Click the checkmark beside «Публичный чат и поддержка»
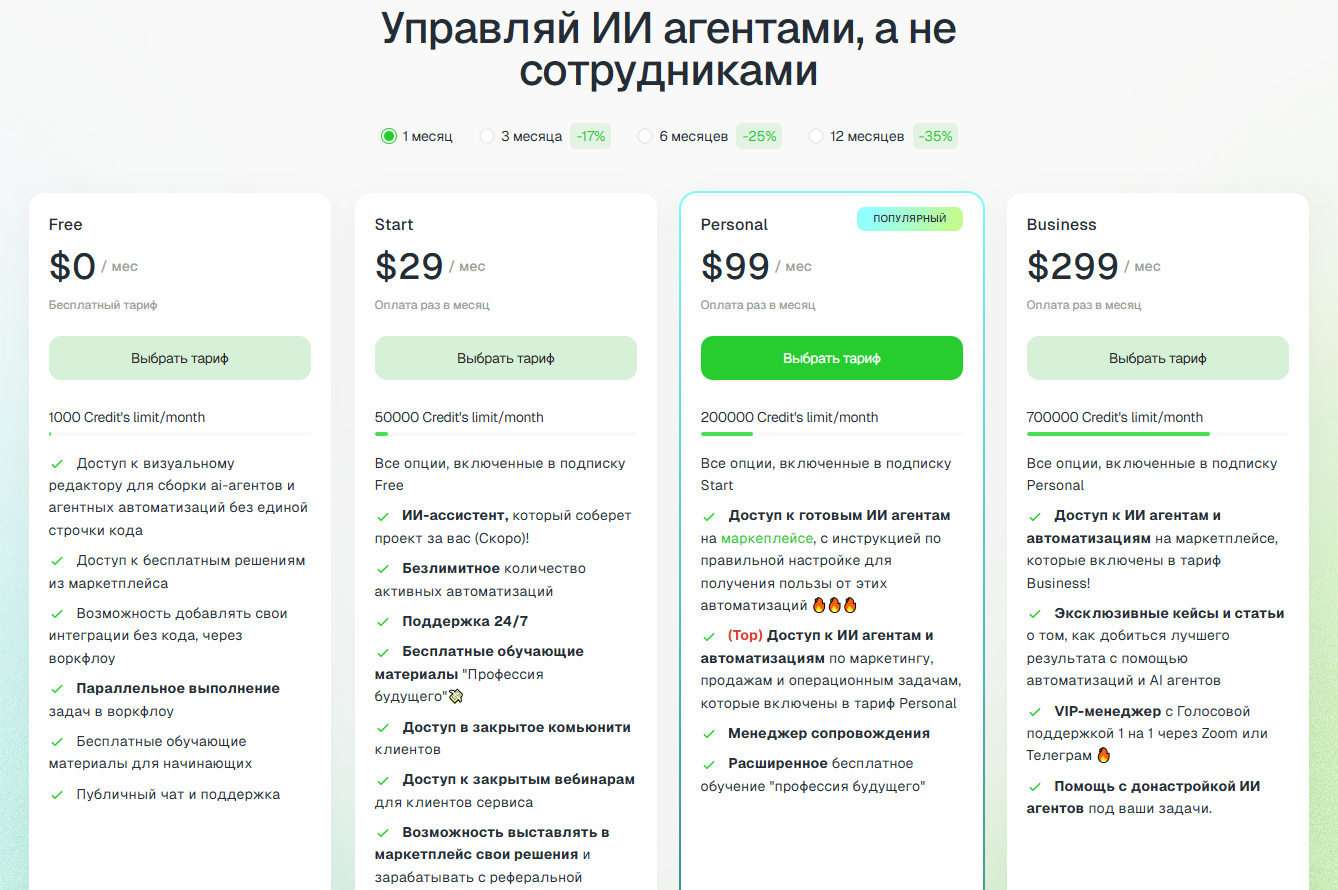This screenshot has width=1338, height=890. pos(58,793)
